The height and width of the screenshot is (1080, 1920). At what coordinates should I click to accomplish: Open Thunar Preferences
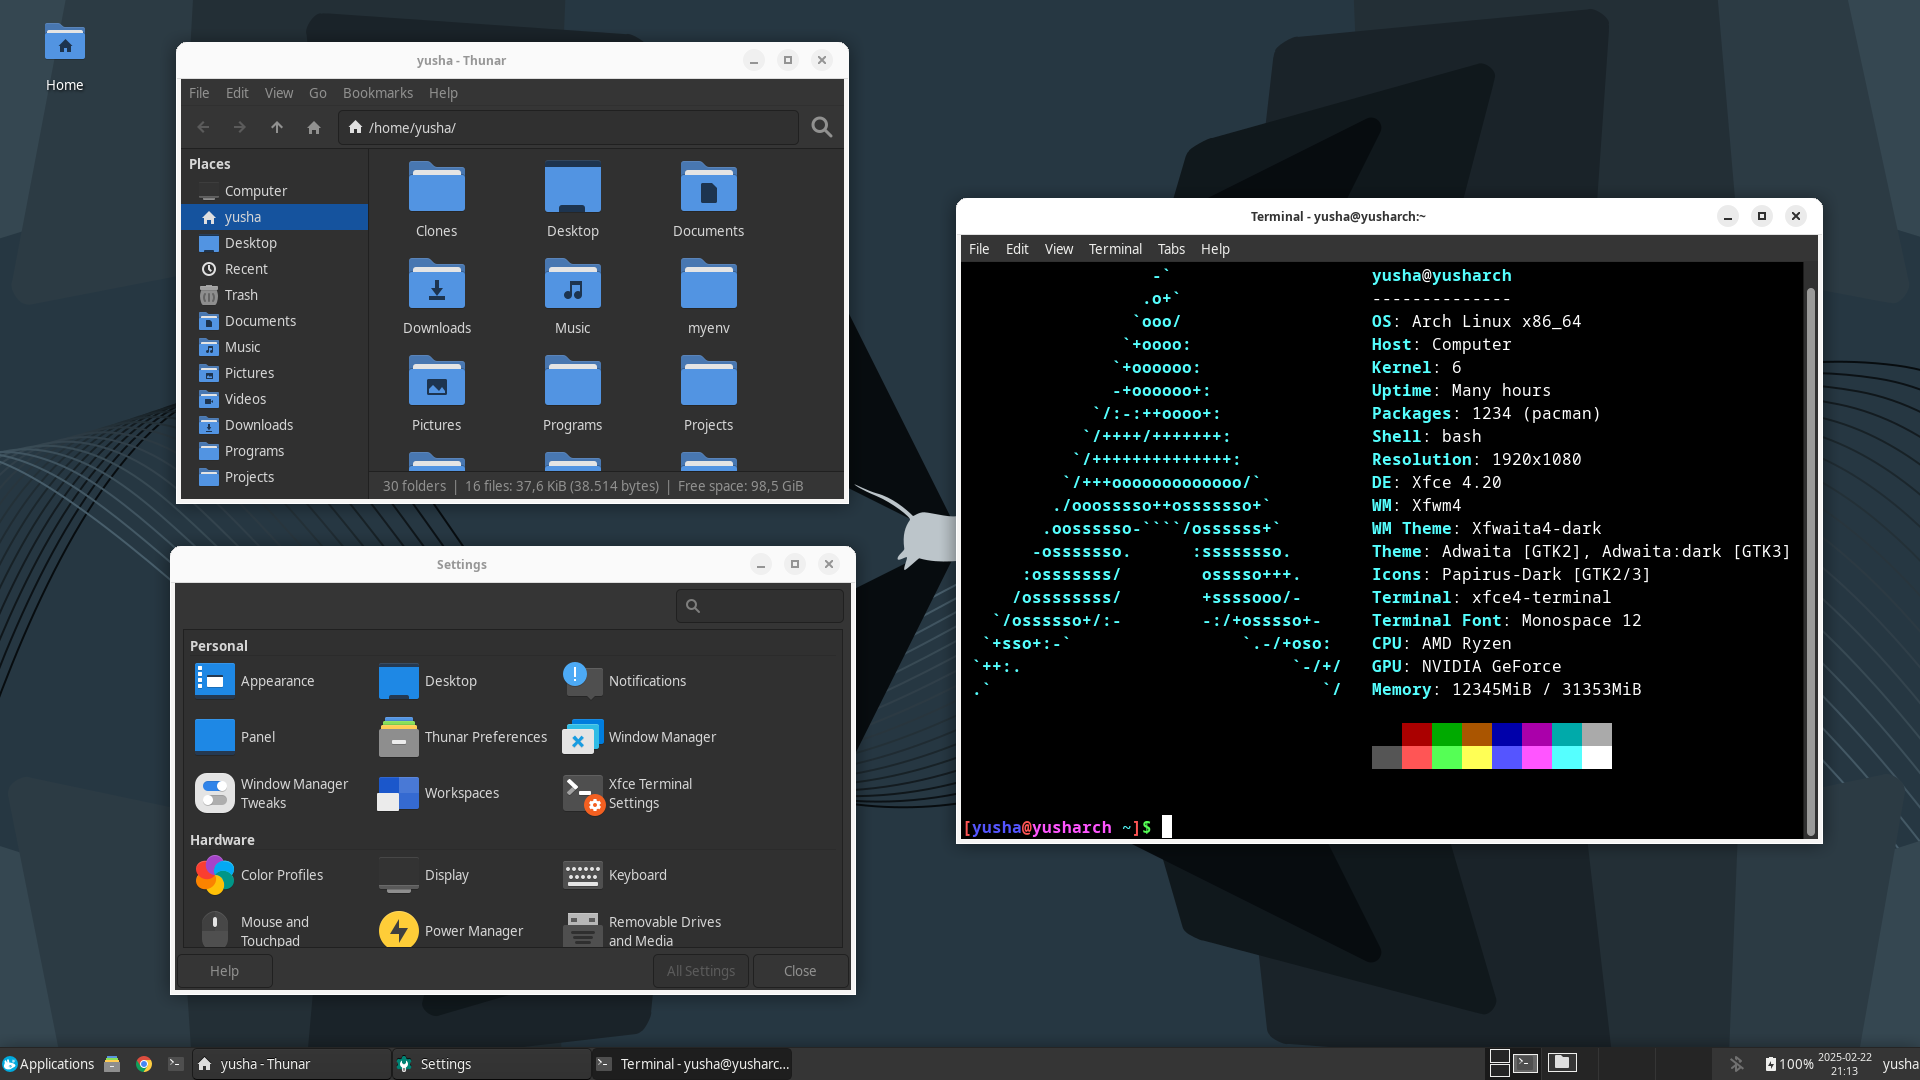(x=463, y=736)
